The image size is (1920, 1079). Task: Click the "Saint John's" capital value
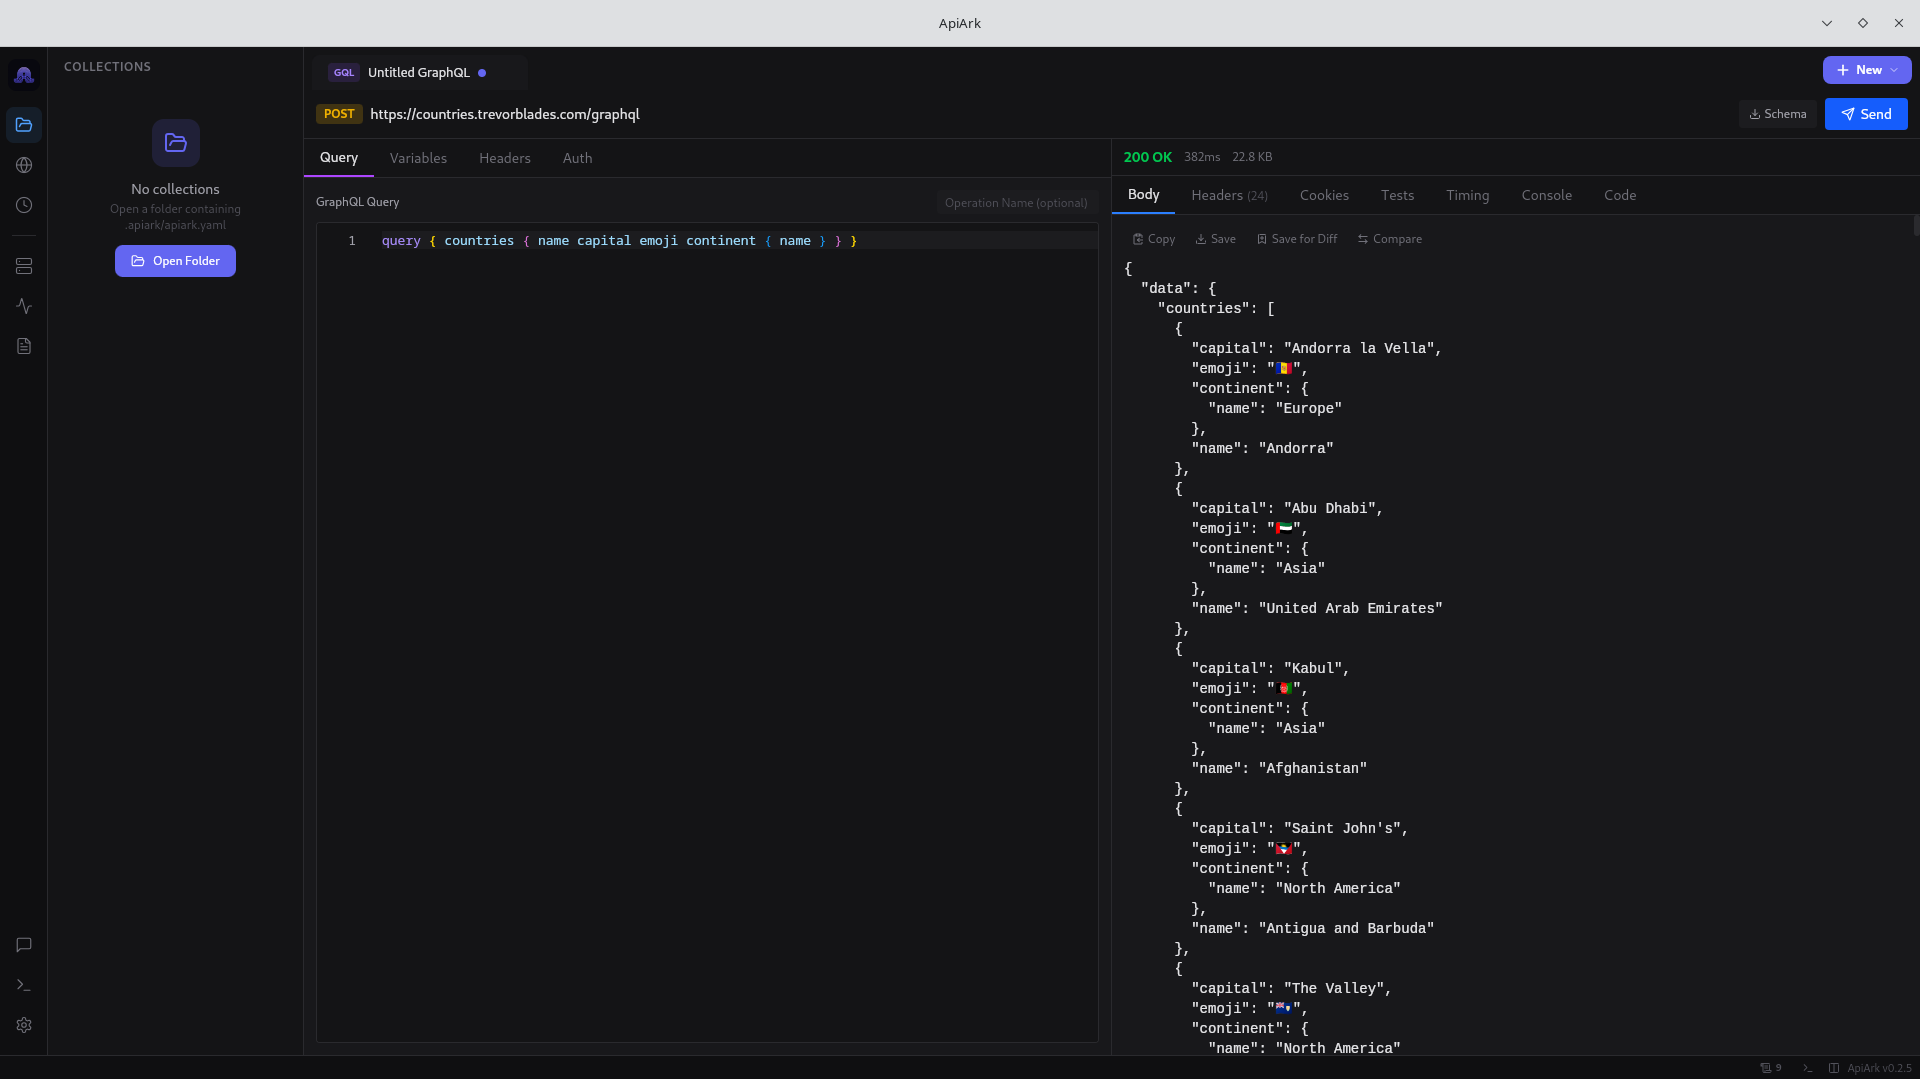pos(1342,829)
